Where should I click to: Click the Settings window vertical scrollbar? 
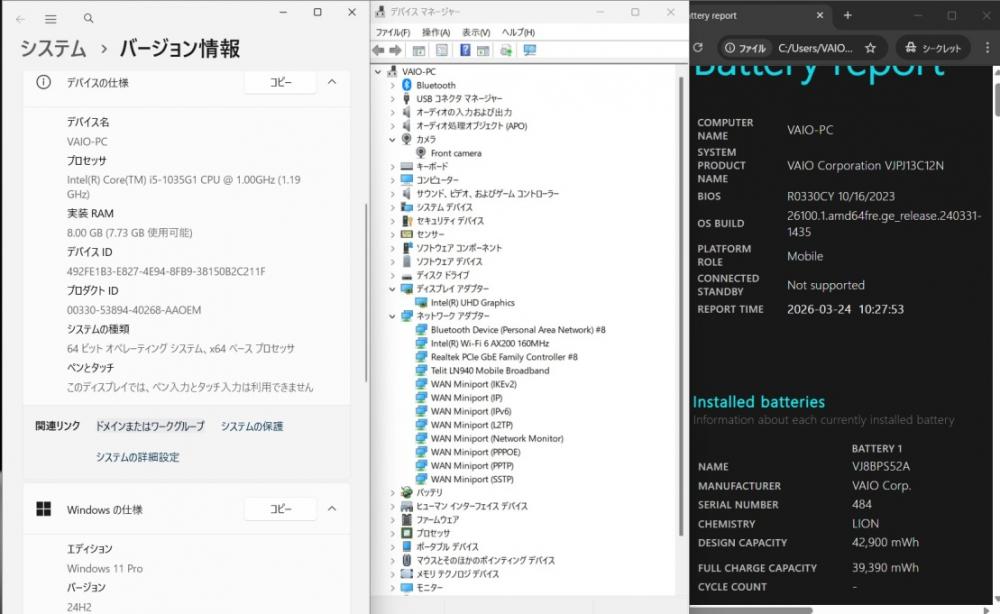(x=366, y=293)
